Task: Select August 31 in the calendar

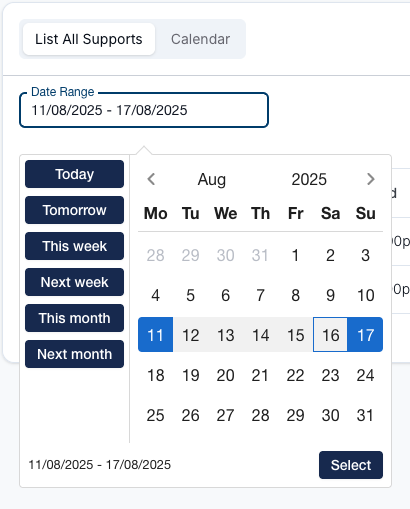Action: coord(365,415)
